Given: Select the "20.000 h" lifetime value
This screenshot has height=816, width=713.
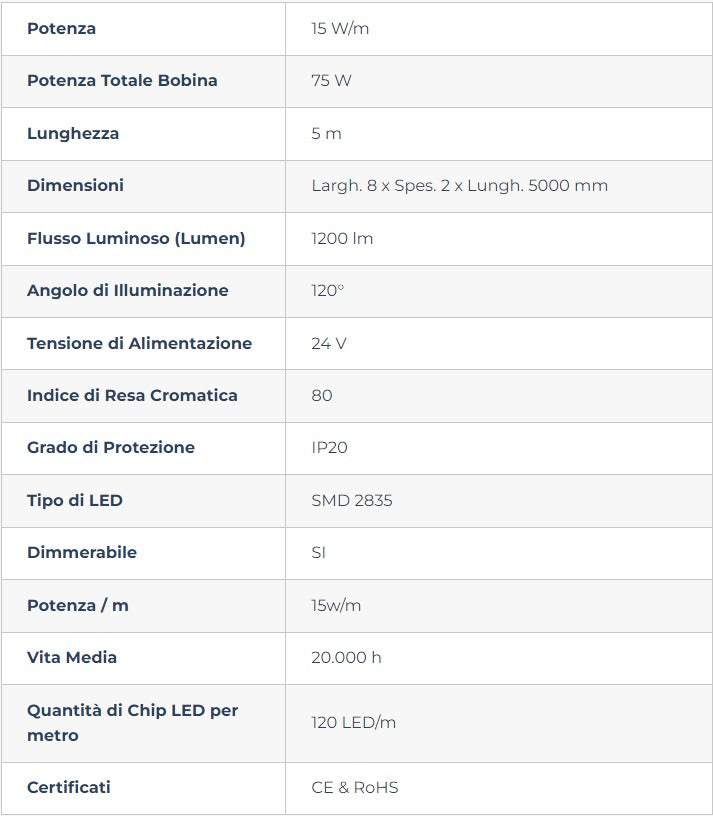Looking at the screenshot, I should (346, 657).
